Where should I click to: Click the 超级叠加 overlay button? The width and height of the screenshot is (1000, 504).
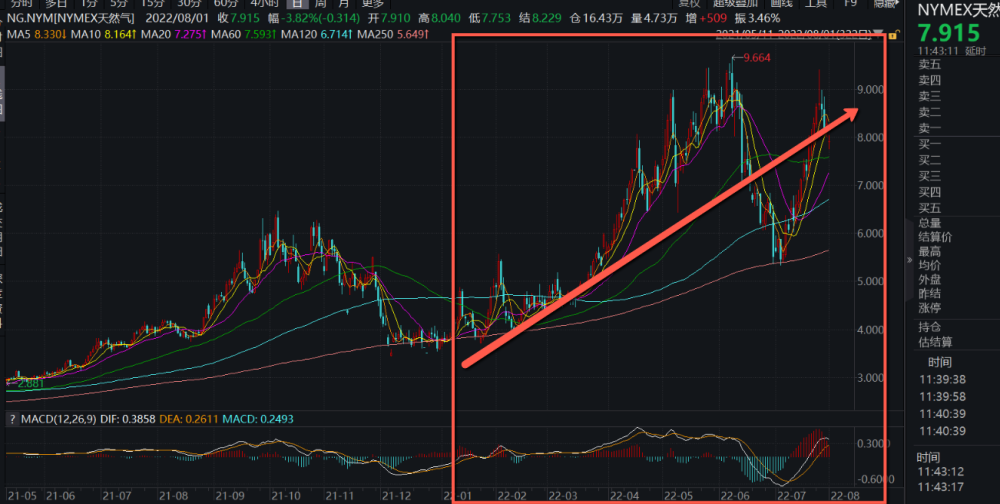[x=734, y=3]
